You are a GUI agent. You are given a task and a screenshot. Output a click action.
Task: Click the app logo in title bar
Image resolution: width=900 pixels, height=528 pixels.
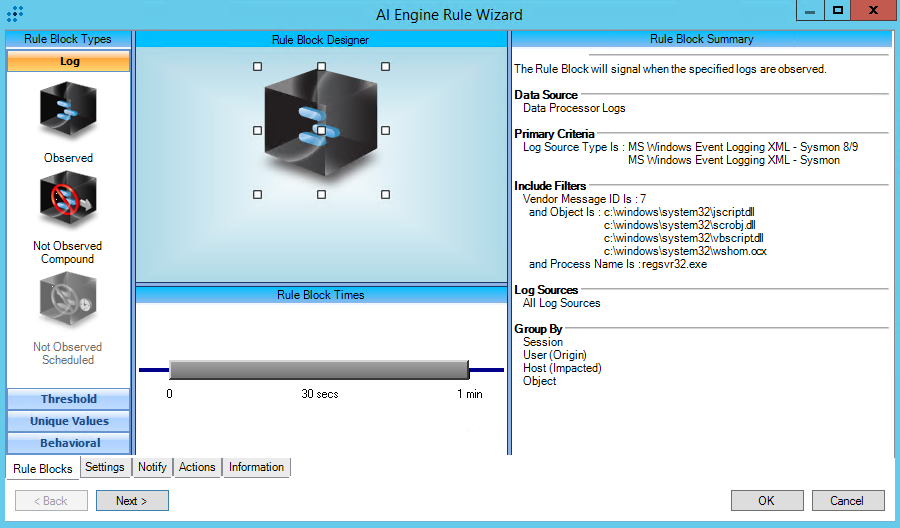coord(15,14)
